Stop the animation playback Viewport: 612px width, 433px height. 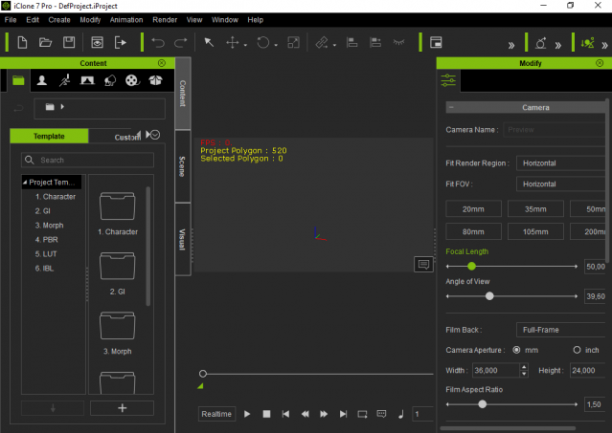click(267, 414)
